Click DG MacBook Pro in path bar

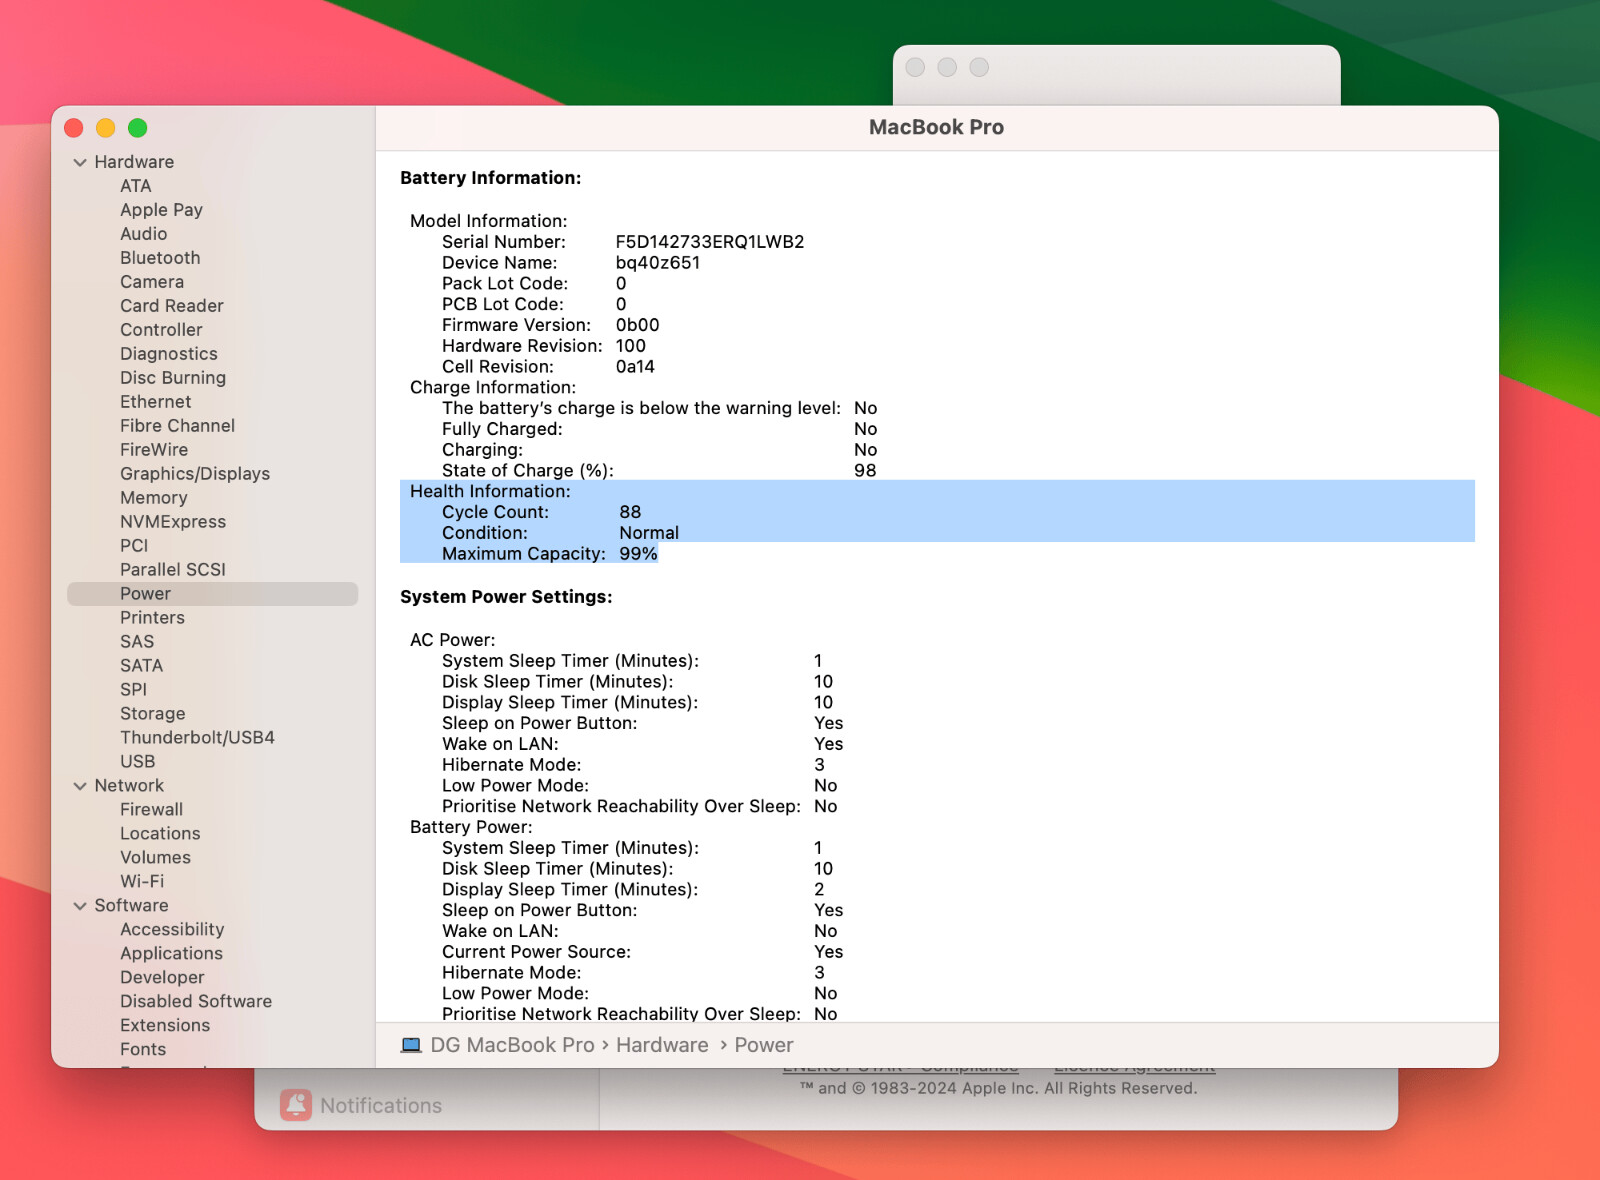click(x=512, y=1045)
